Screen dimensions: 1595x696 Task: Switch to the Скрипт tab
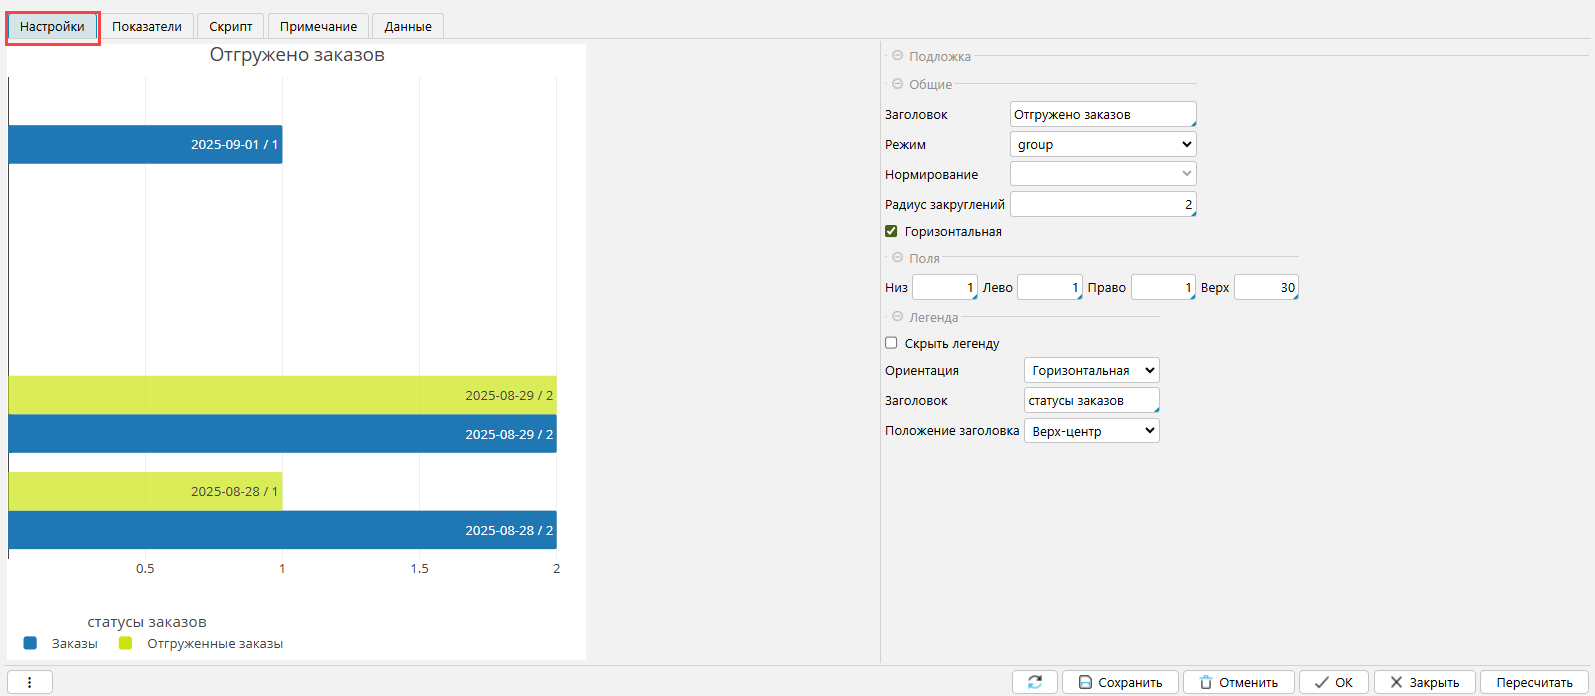point(231,27)
